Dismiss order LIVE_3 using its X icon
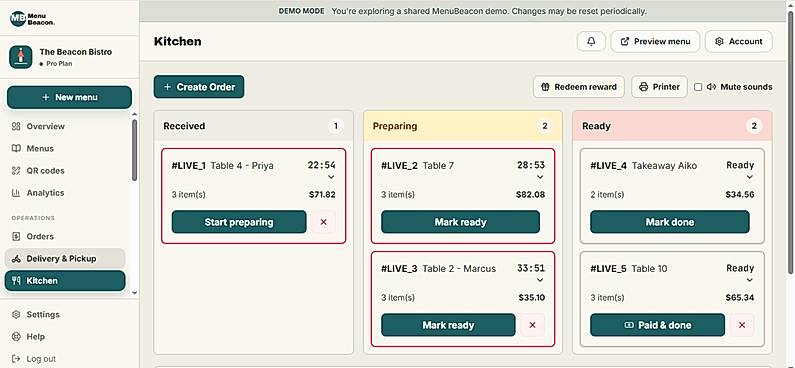 pos(532,325)
